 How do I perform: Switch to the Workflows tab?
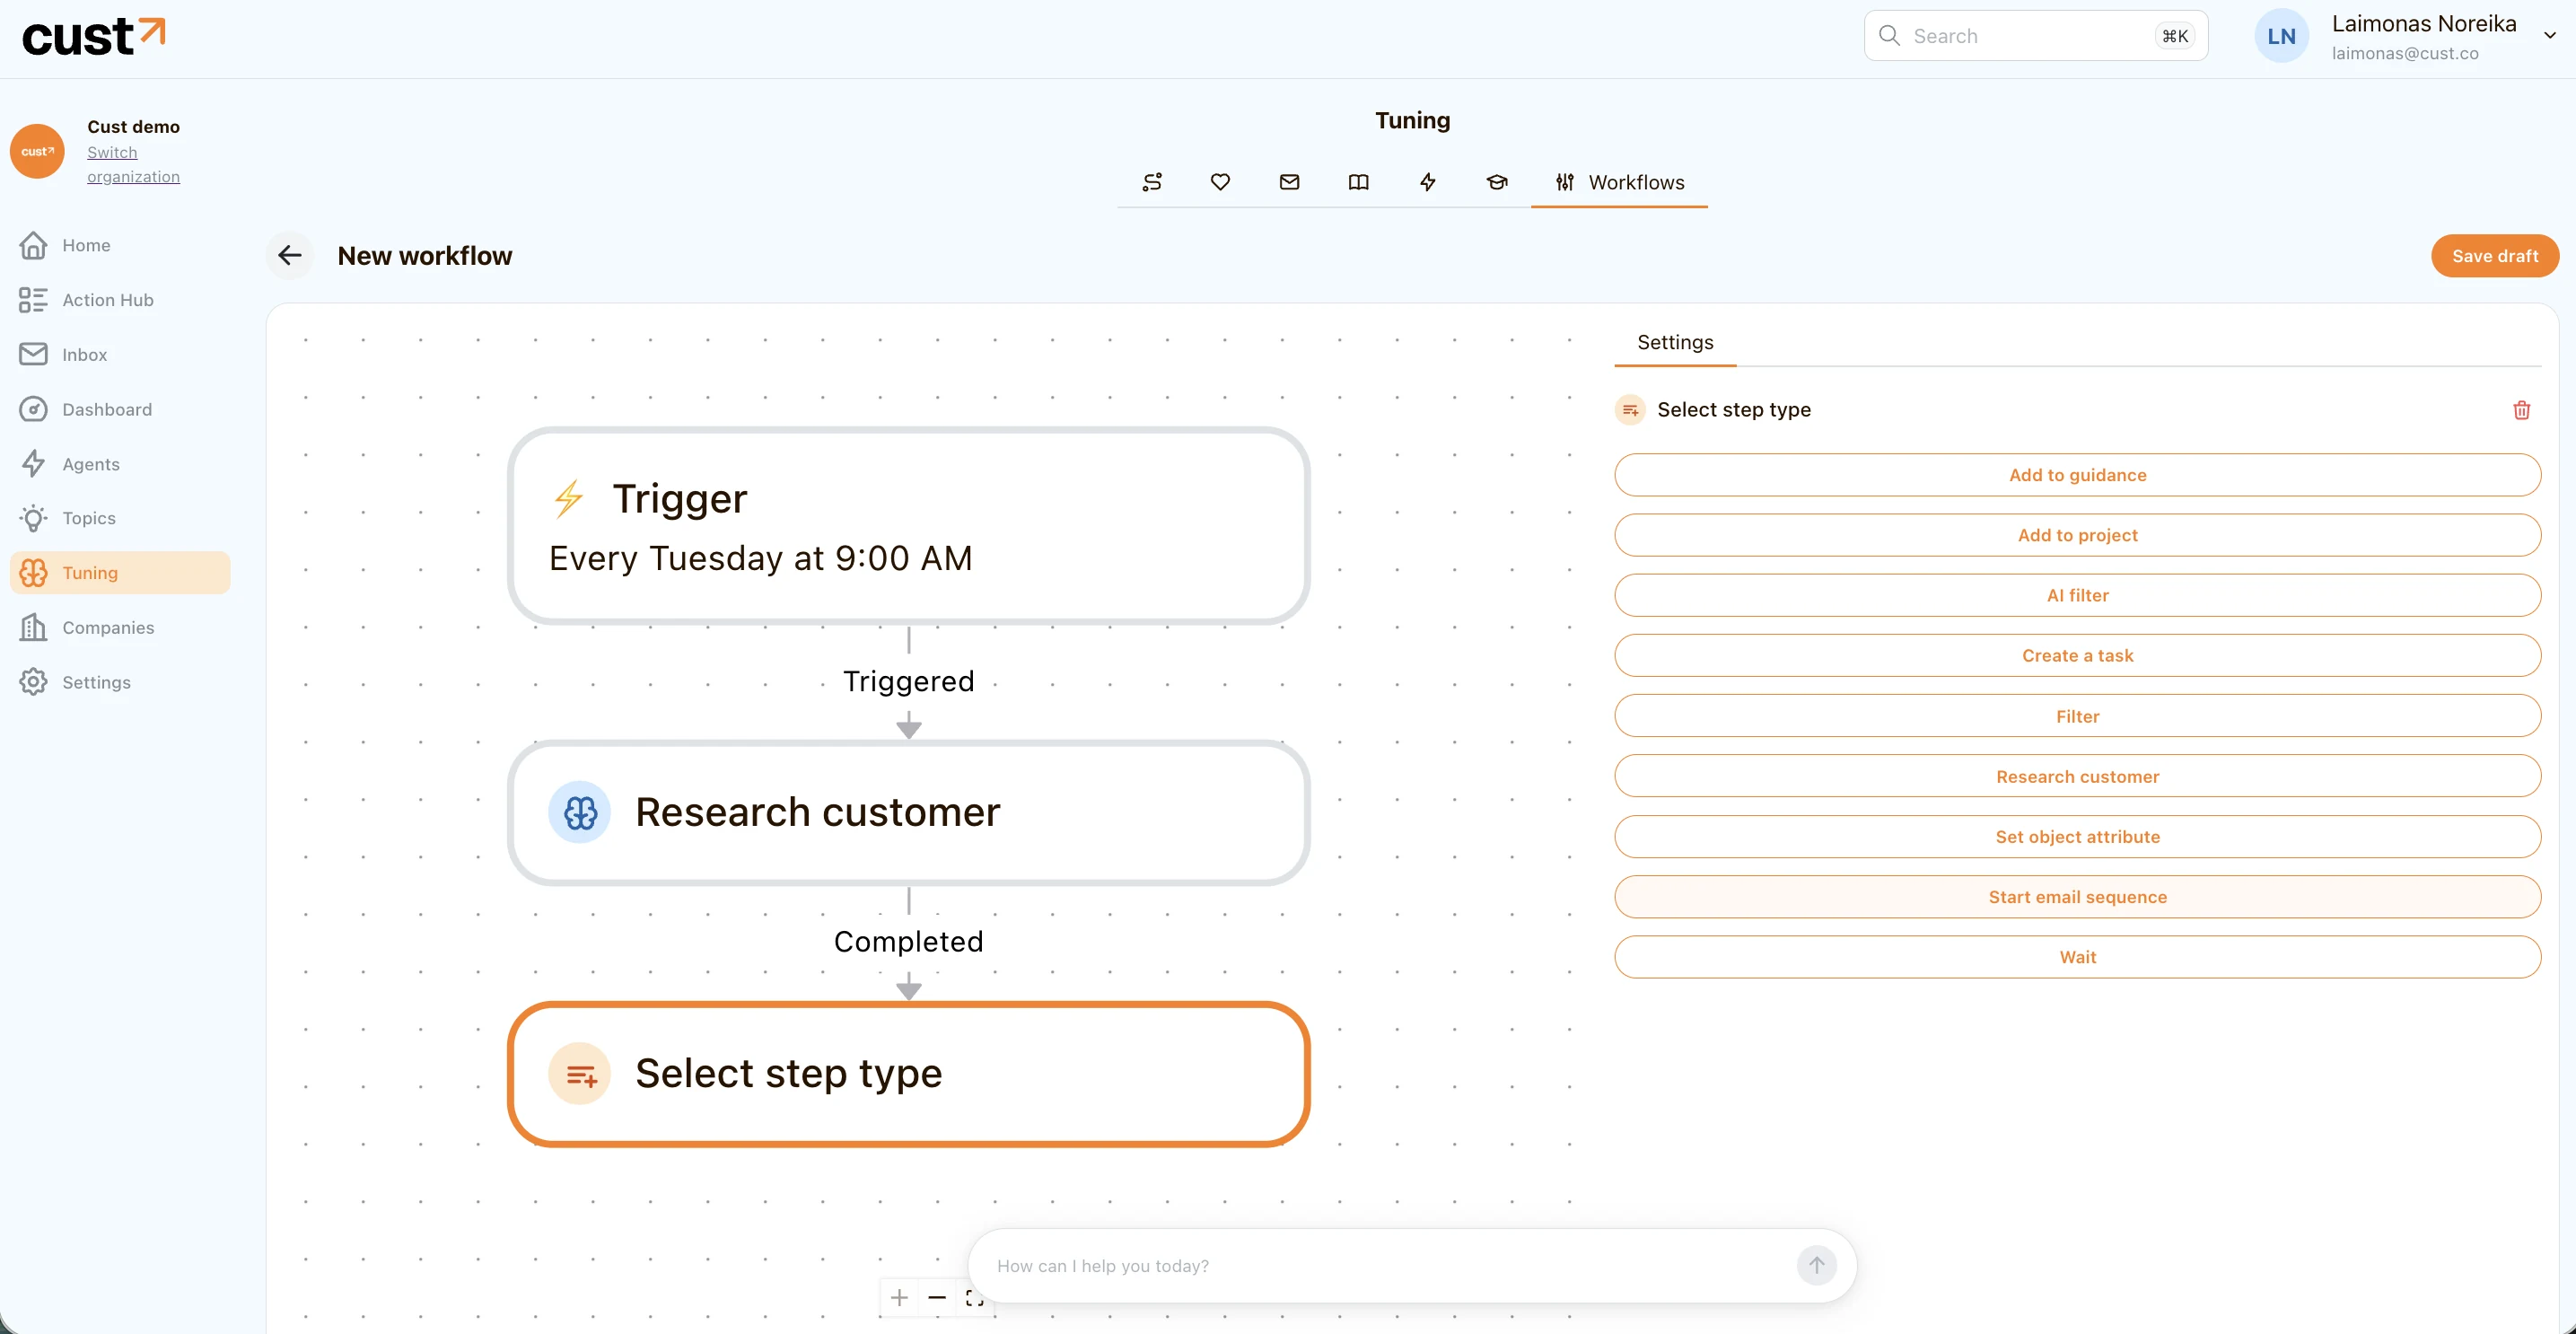1619,182
